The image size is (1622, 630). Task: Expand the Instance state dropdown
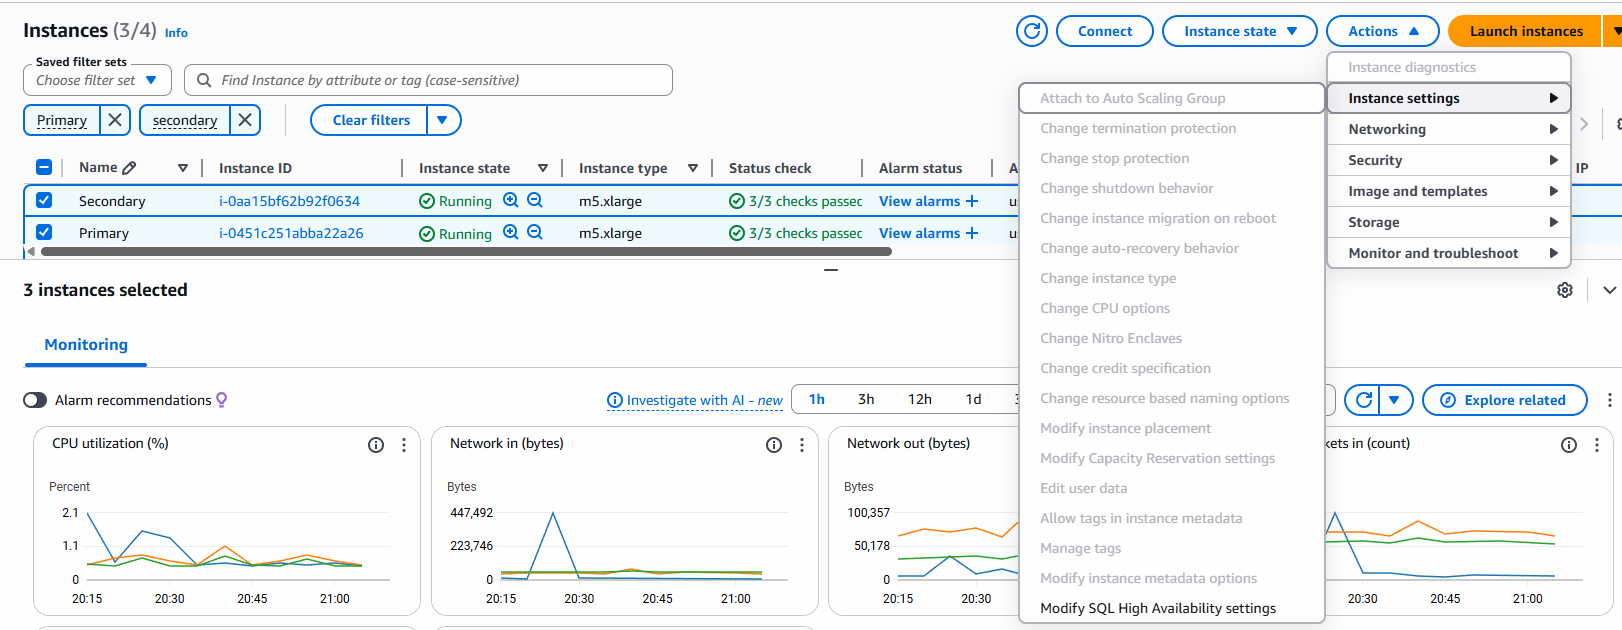tap(1240, 31)
